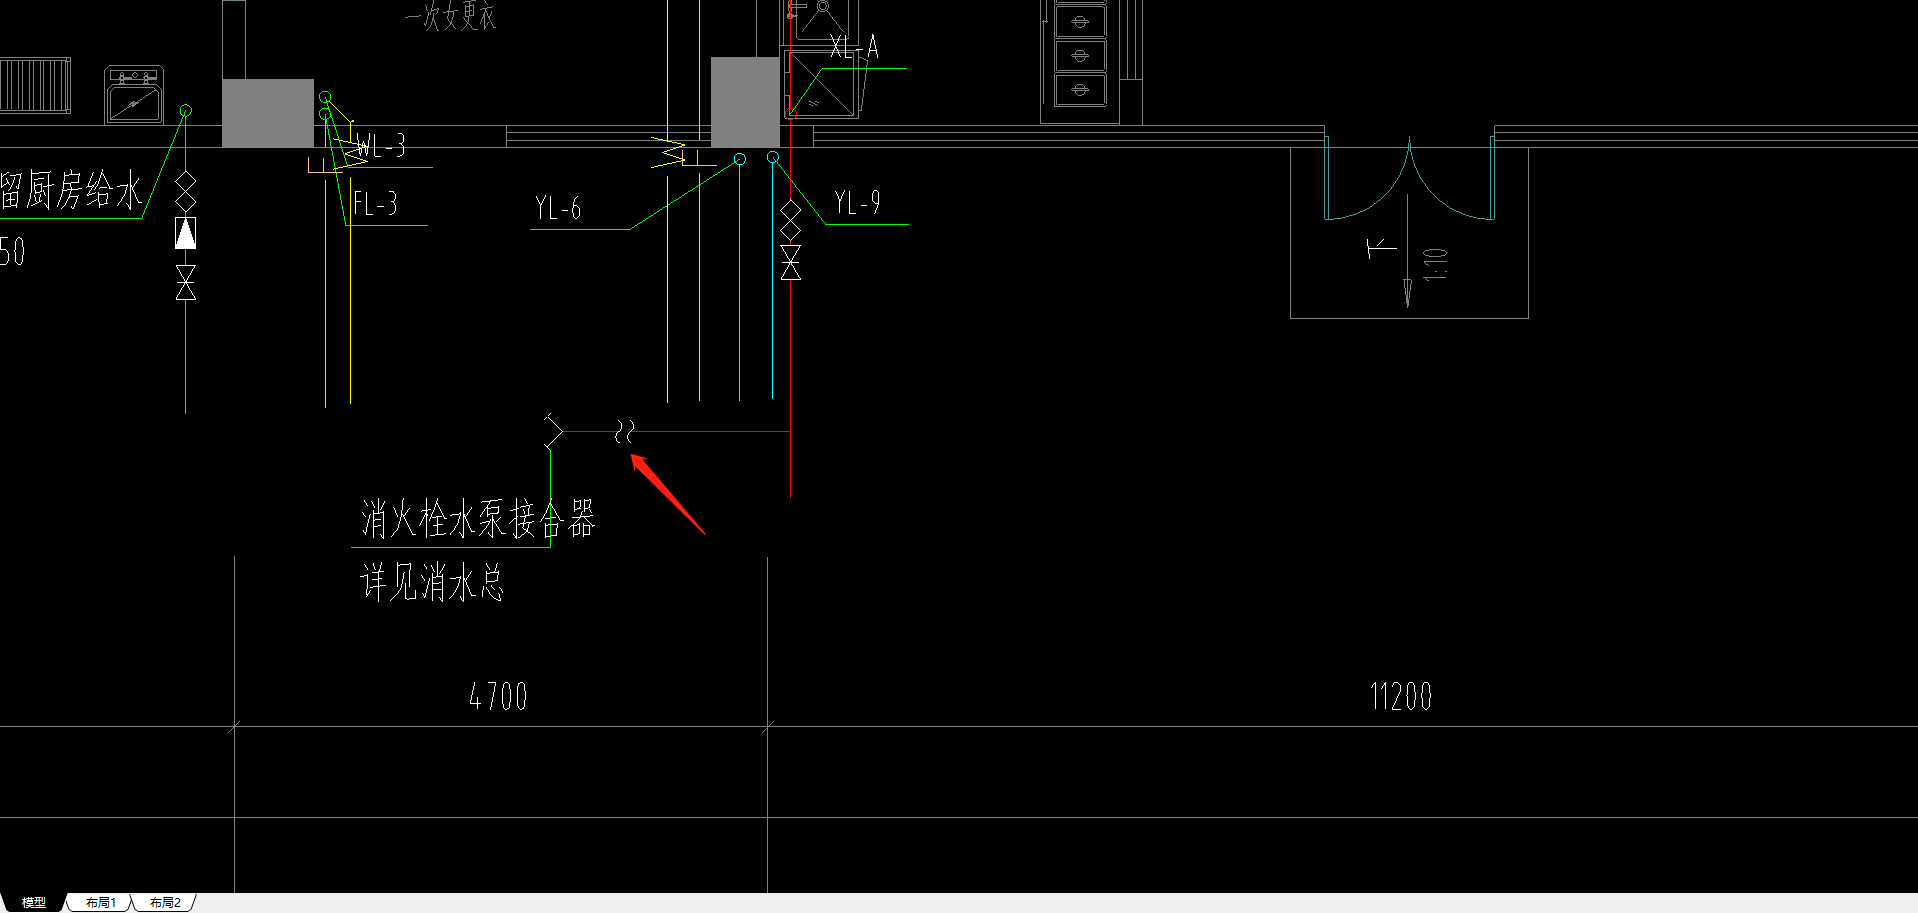This screenshot has width=1918, height=913.
Task: Pick the double door swing symbol
Action: click(x=1409, y=180)
